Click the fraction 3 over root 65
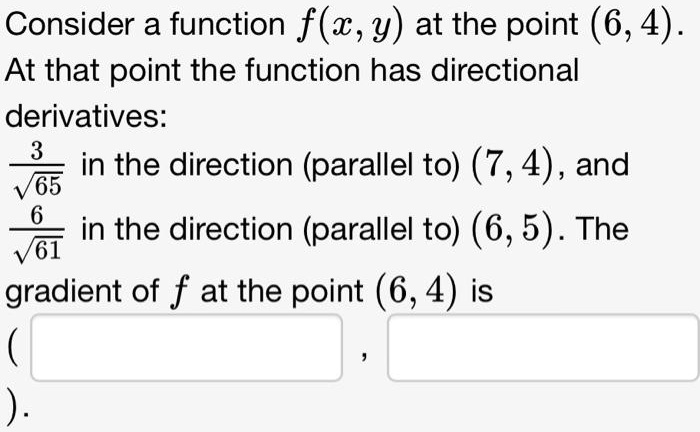700x432 pixels. [37, 169]
